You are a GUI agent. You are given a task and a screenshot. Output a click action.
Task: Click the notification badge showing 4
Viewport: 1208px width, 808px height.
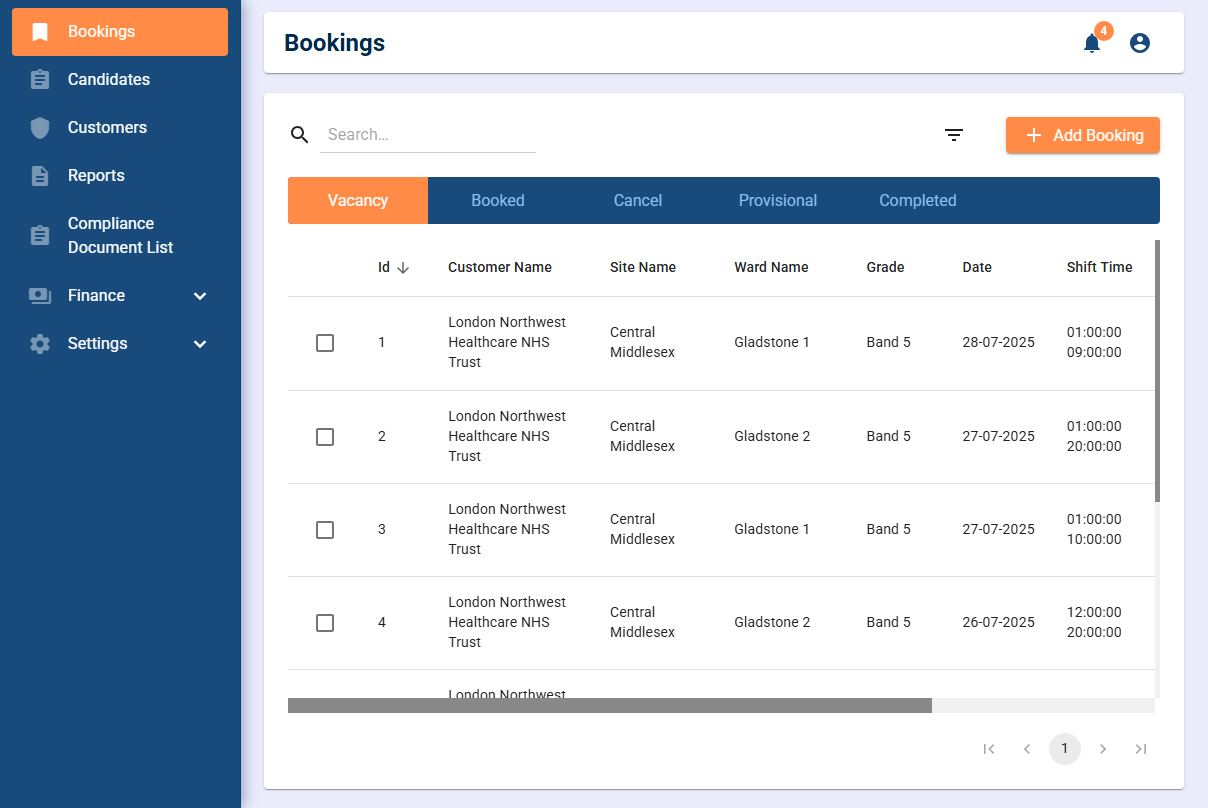(1104, 31)
